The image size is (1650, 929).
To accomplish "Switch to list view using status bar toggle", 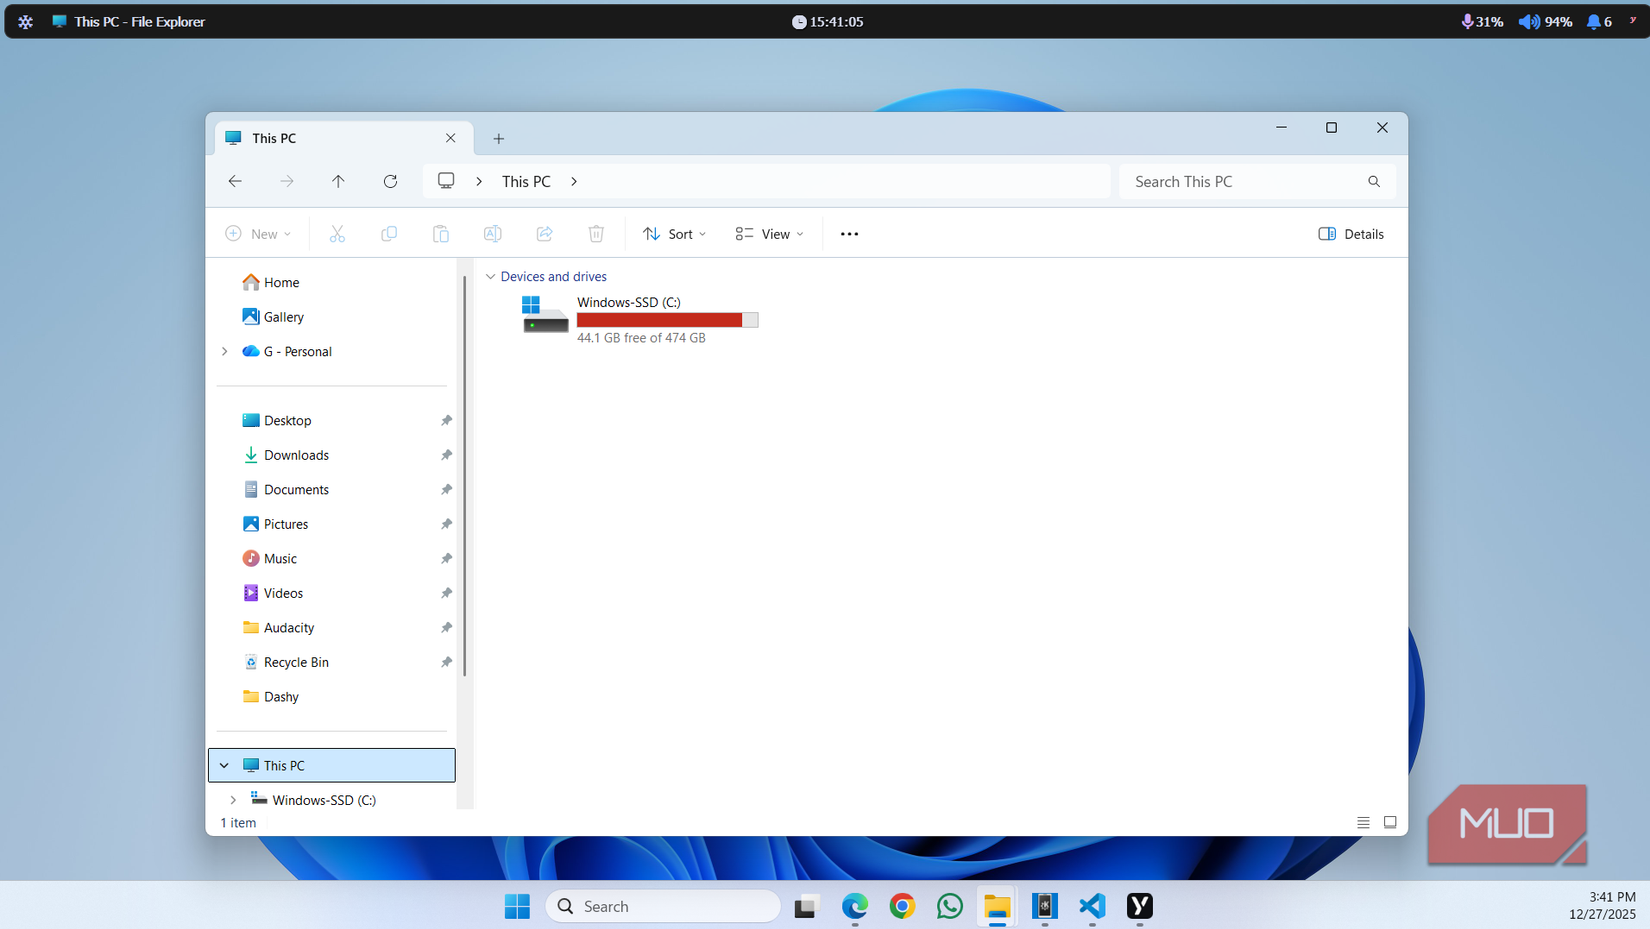I will 1362,822.
